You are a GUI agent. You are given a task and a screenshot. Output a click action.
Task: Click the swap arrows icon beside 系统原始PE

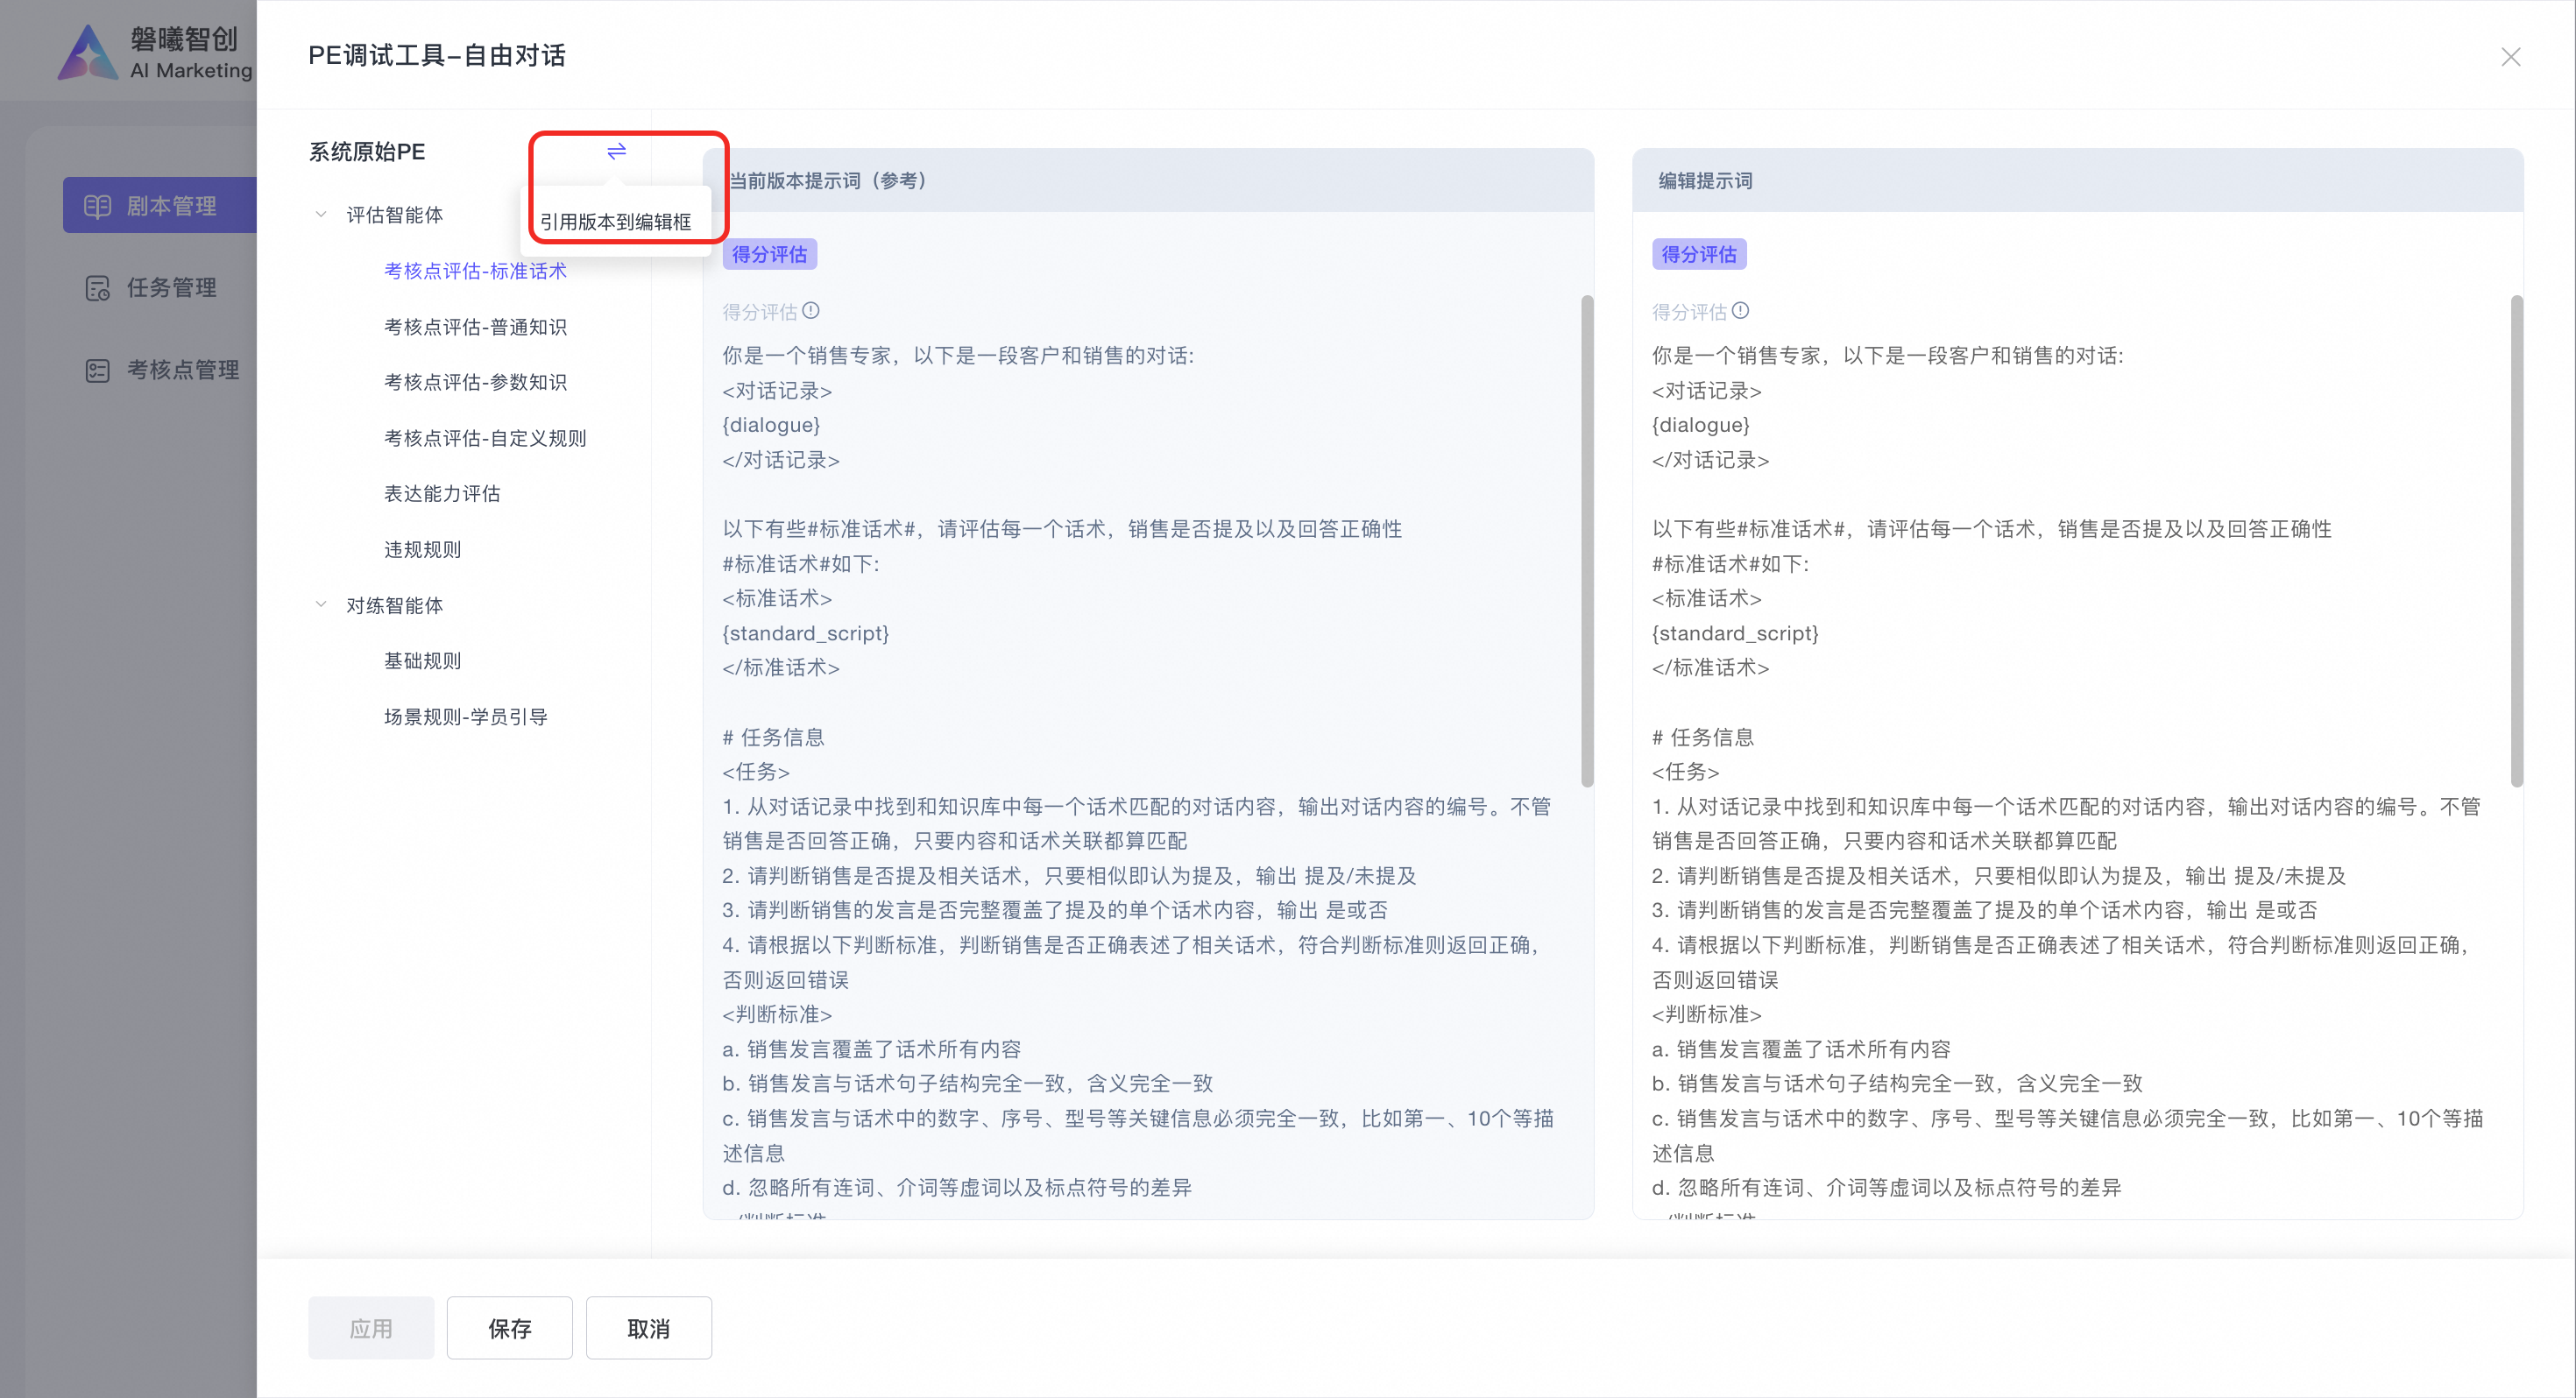pyautogui.click(x=616, y=151)
